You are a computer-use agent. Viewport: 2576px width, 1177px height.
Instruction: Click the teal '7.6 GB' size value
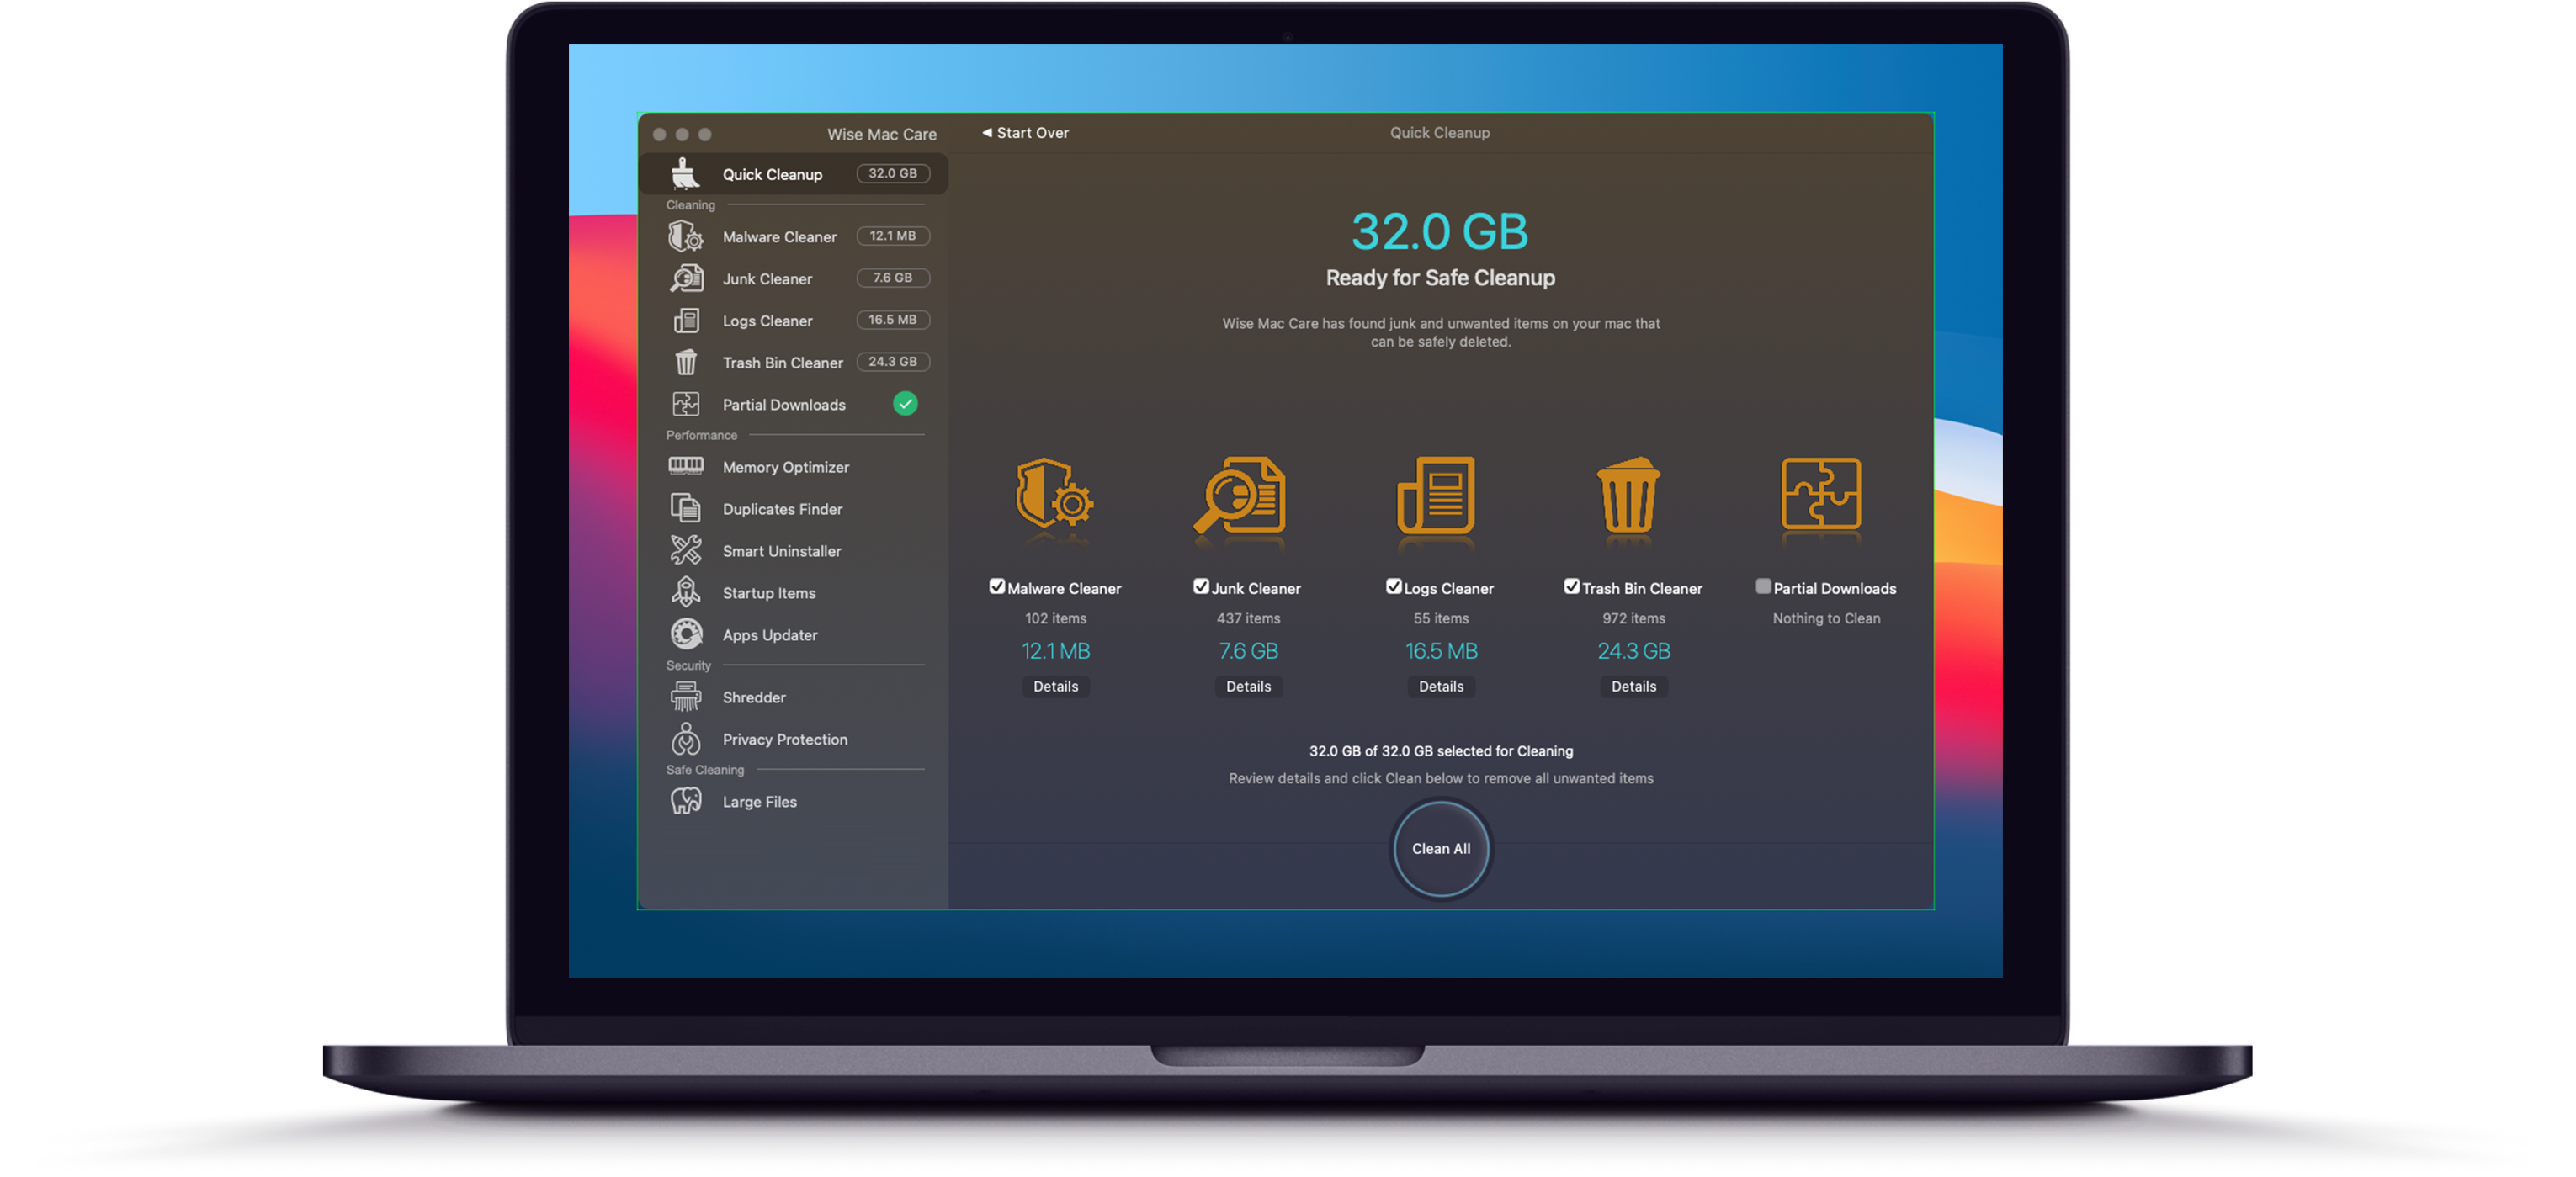click(x=1248, y=651)
